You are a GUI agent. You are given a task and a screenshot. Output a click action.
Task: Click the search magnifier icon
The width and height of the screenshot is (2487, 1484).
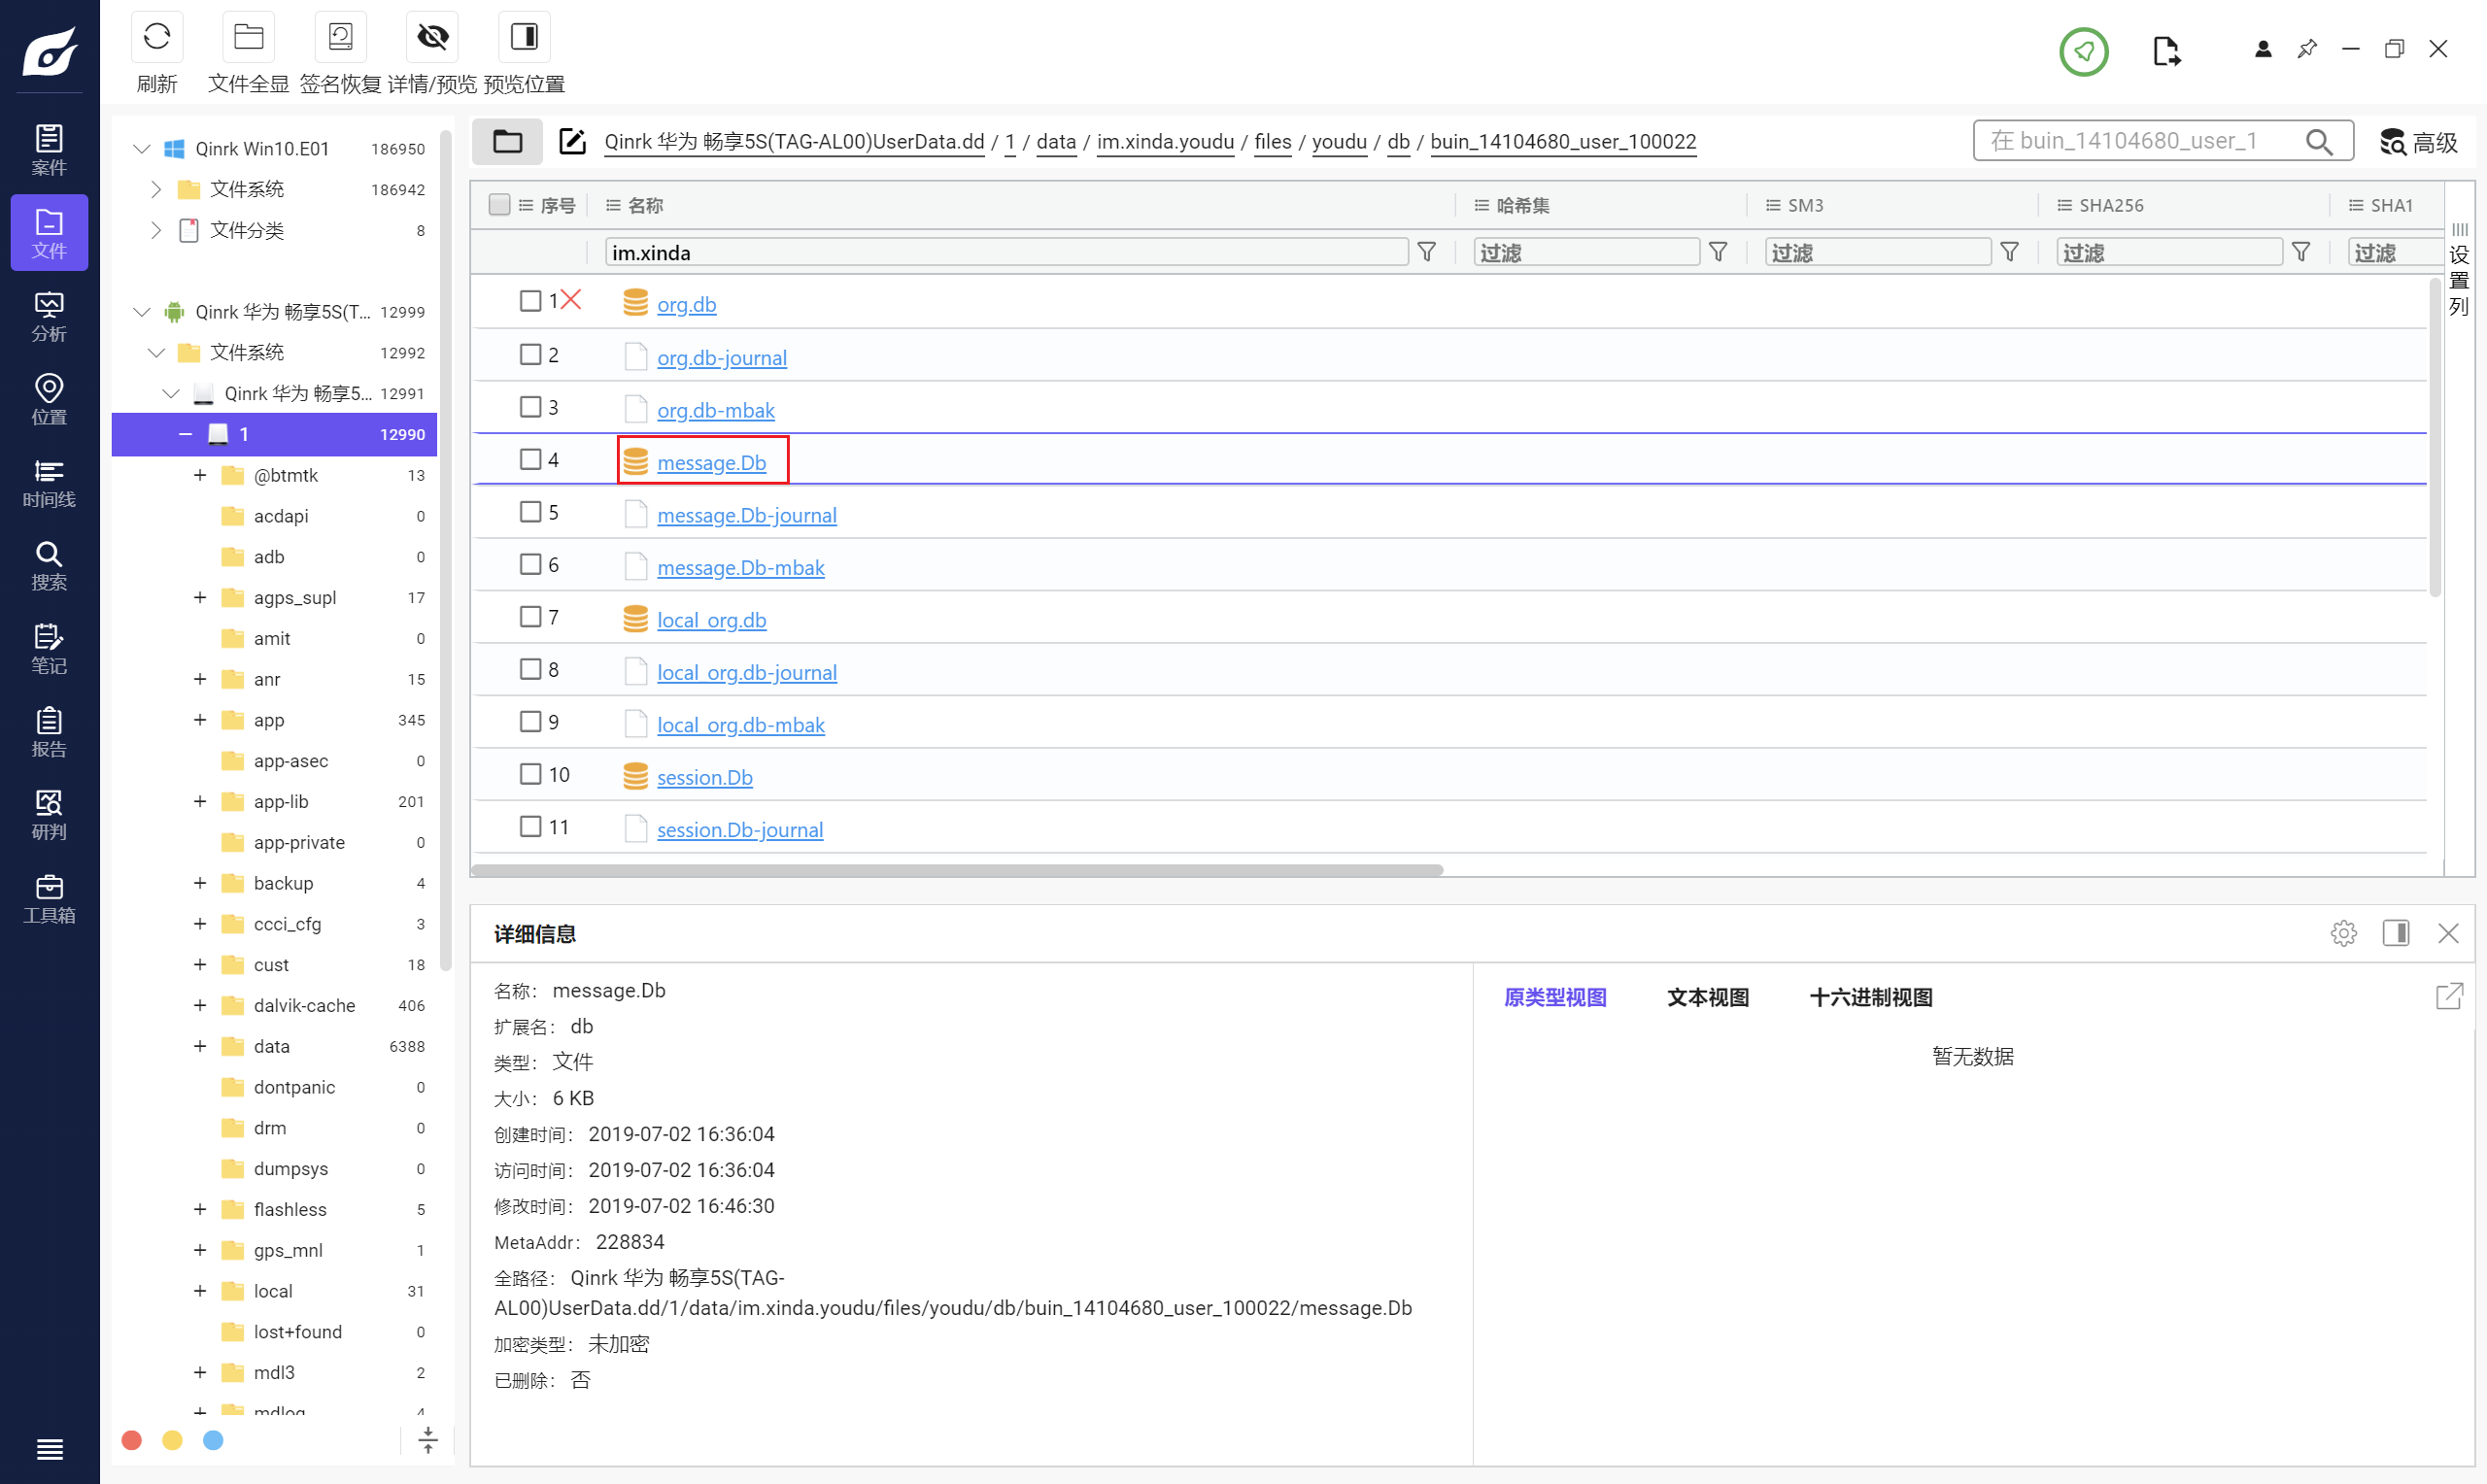point(2318,141)
